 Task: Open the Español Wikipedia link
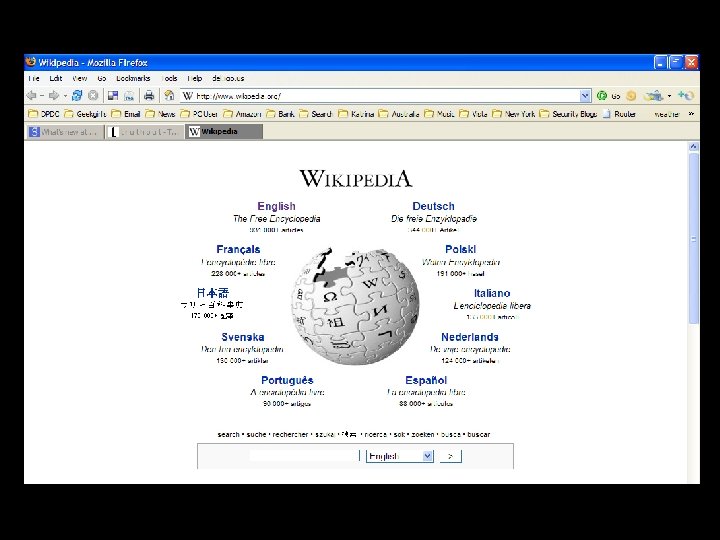pyautogui.click(x=426, y=380)
